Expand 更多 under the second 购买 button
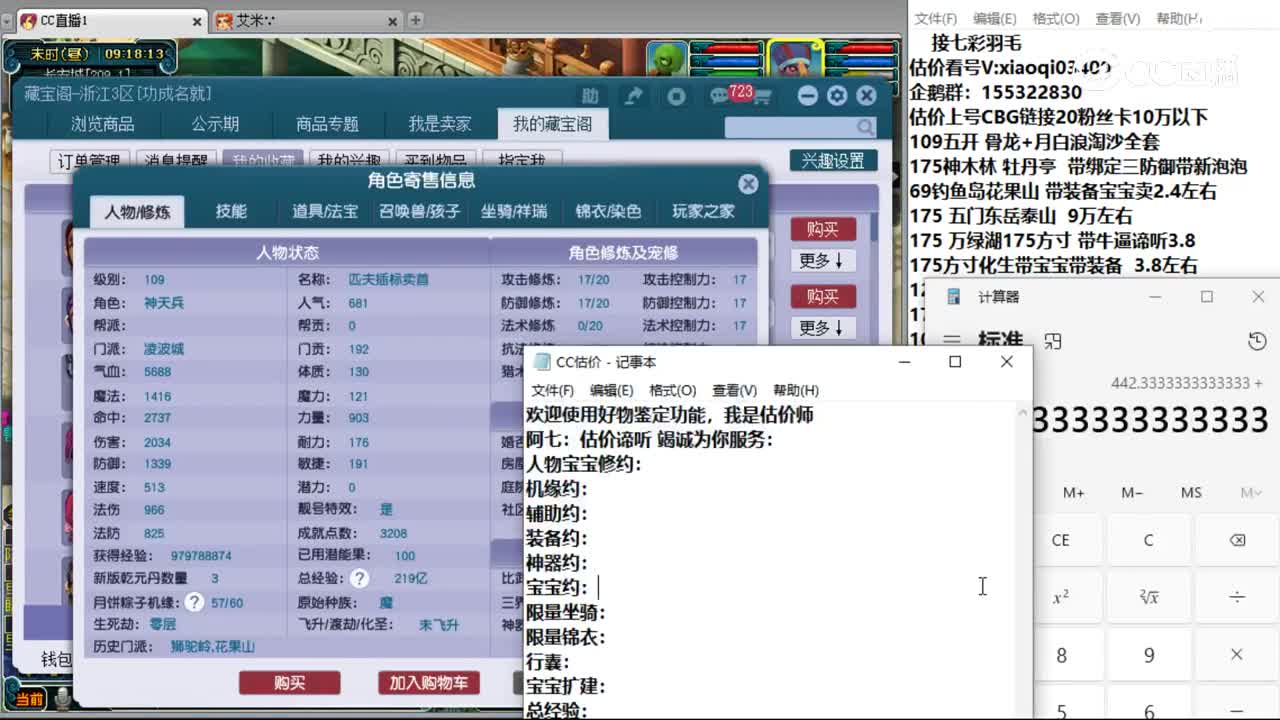 click(822, 328)
